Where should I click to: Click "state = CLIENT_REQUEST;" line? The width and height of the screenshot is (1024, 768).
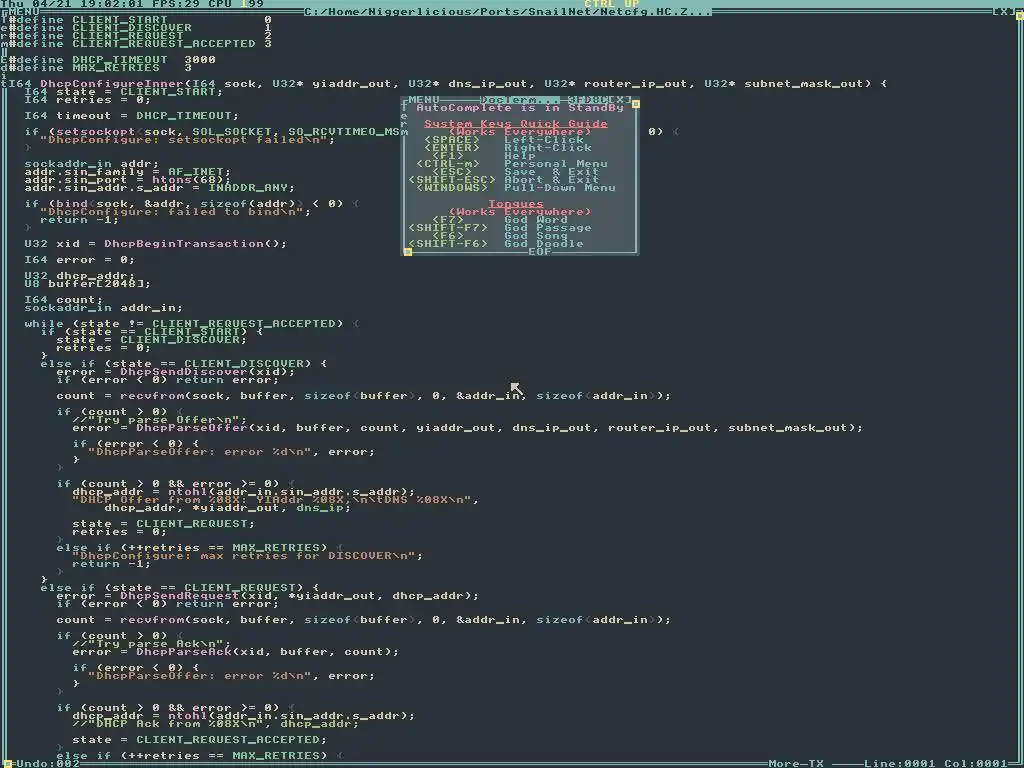(x=164, y=524)
